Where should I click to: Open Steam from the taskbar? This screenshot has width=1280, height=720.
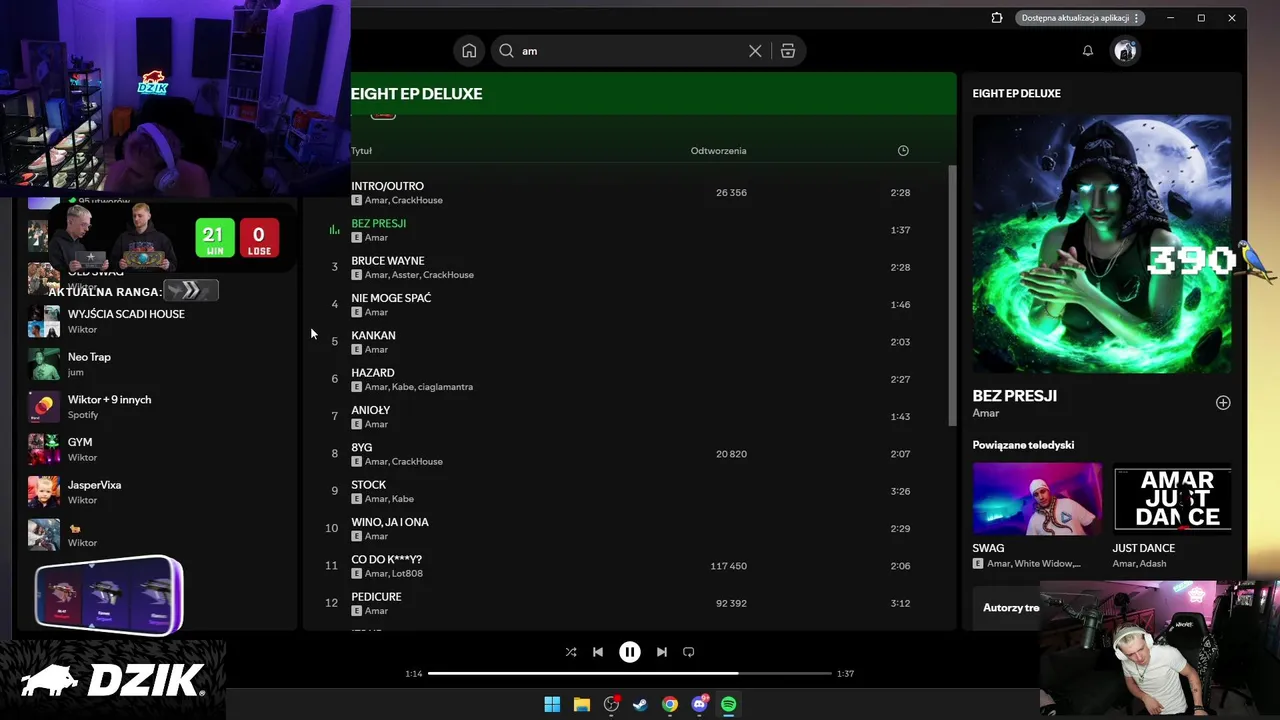[x=640, y=704]
